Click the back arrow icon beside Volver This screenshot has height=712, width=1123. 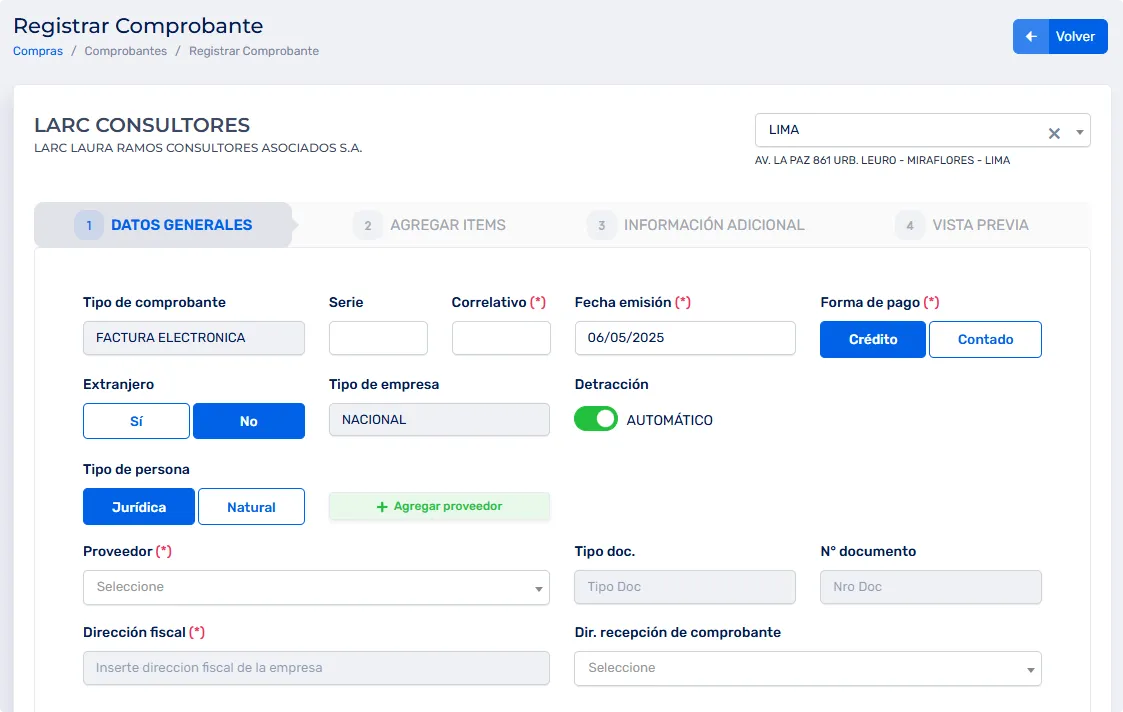[1031, 37]
